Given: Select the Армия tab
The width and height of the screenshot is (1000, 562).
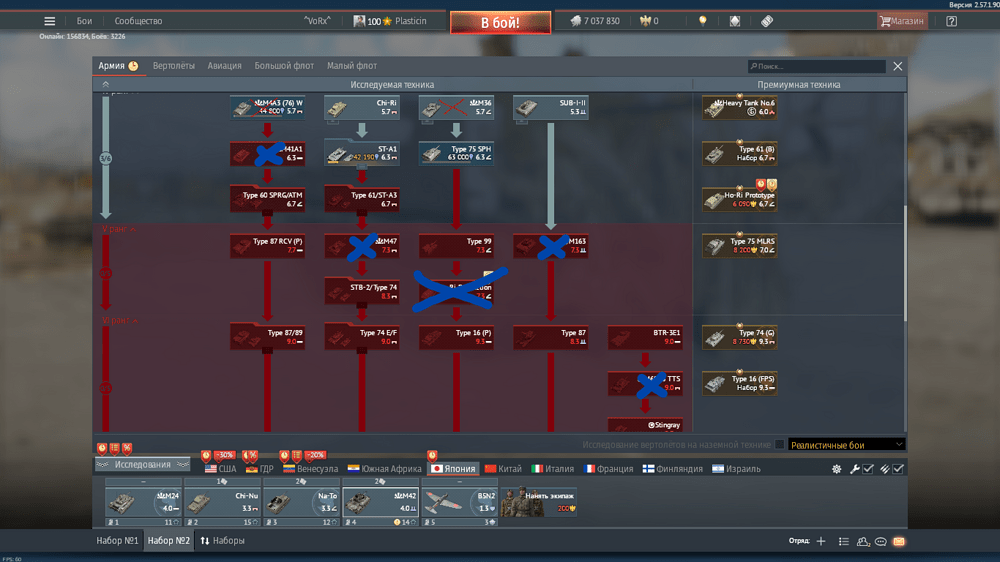Looking at the screenshot, I should (118, 66).
